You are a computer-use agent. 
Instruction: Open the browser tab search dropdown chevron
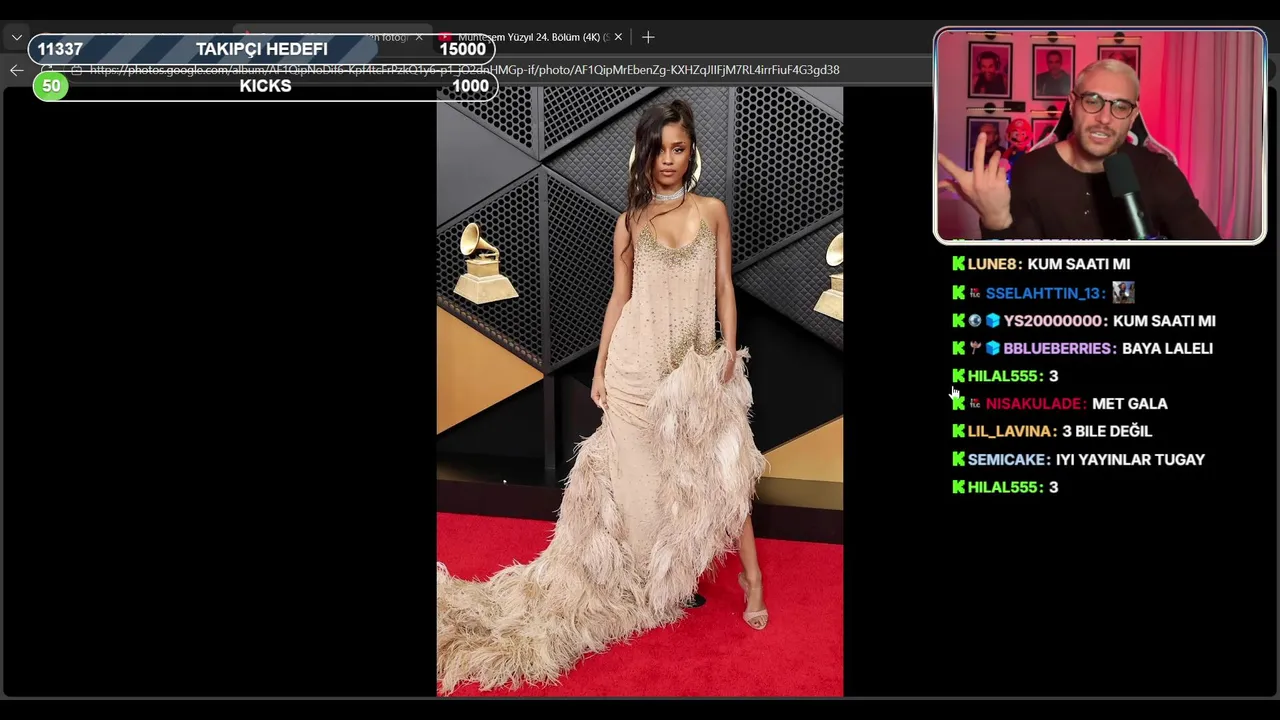(17, 37)
